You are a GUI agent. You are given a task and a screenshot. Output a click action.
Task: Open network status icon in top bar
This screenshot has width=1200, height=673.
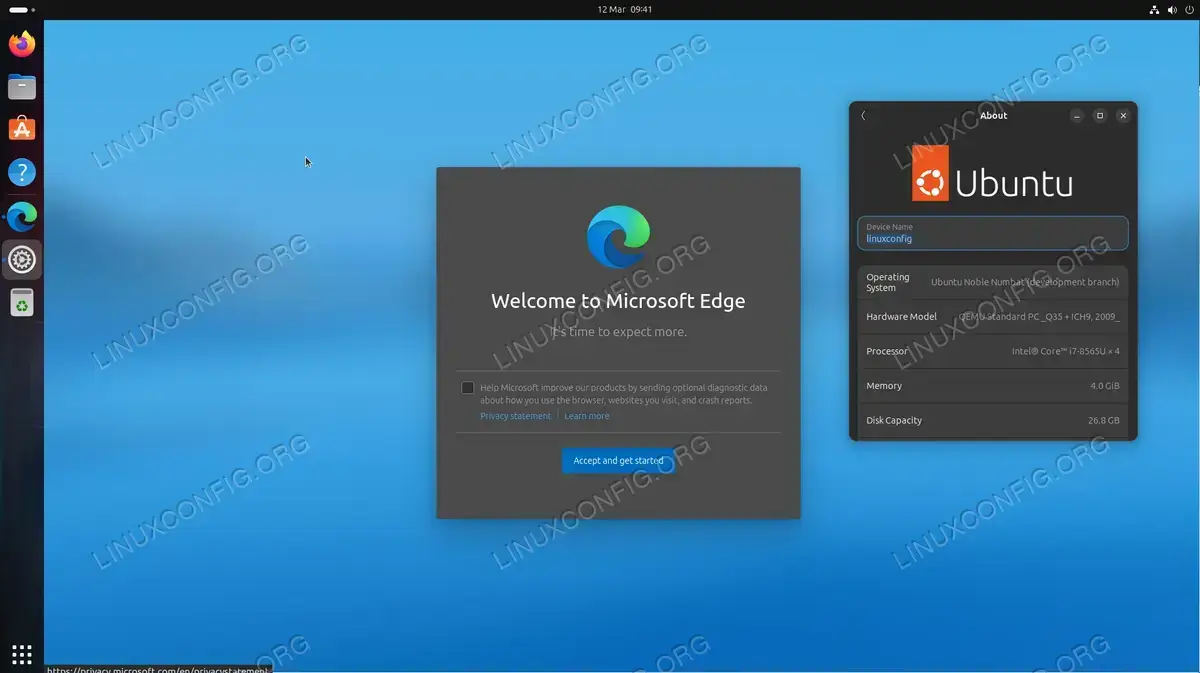pyautogui.click(x=1154, y=9)
